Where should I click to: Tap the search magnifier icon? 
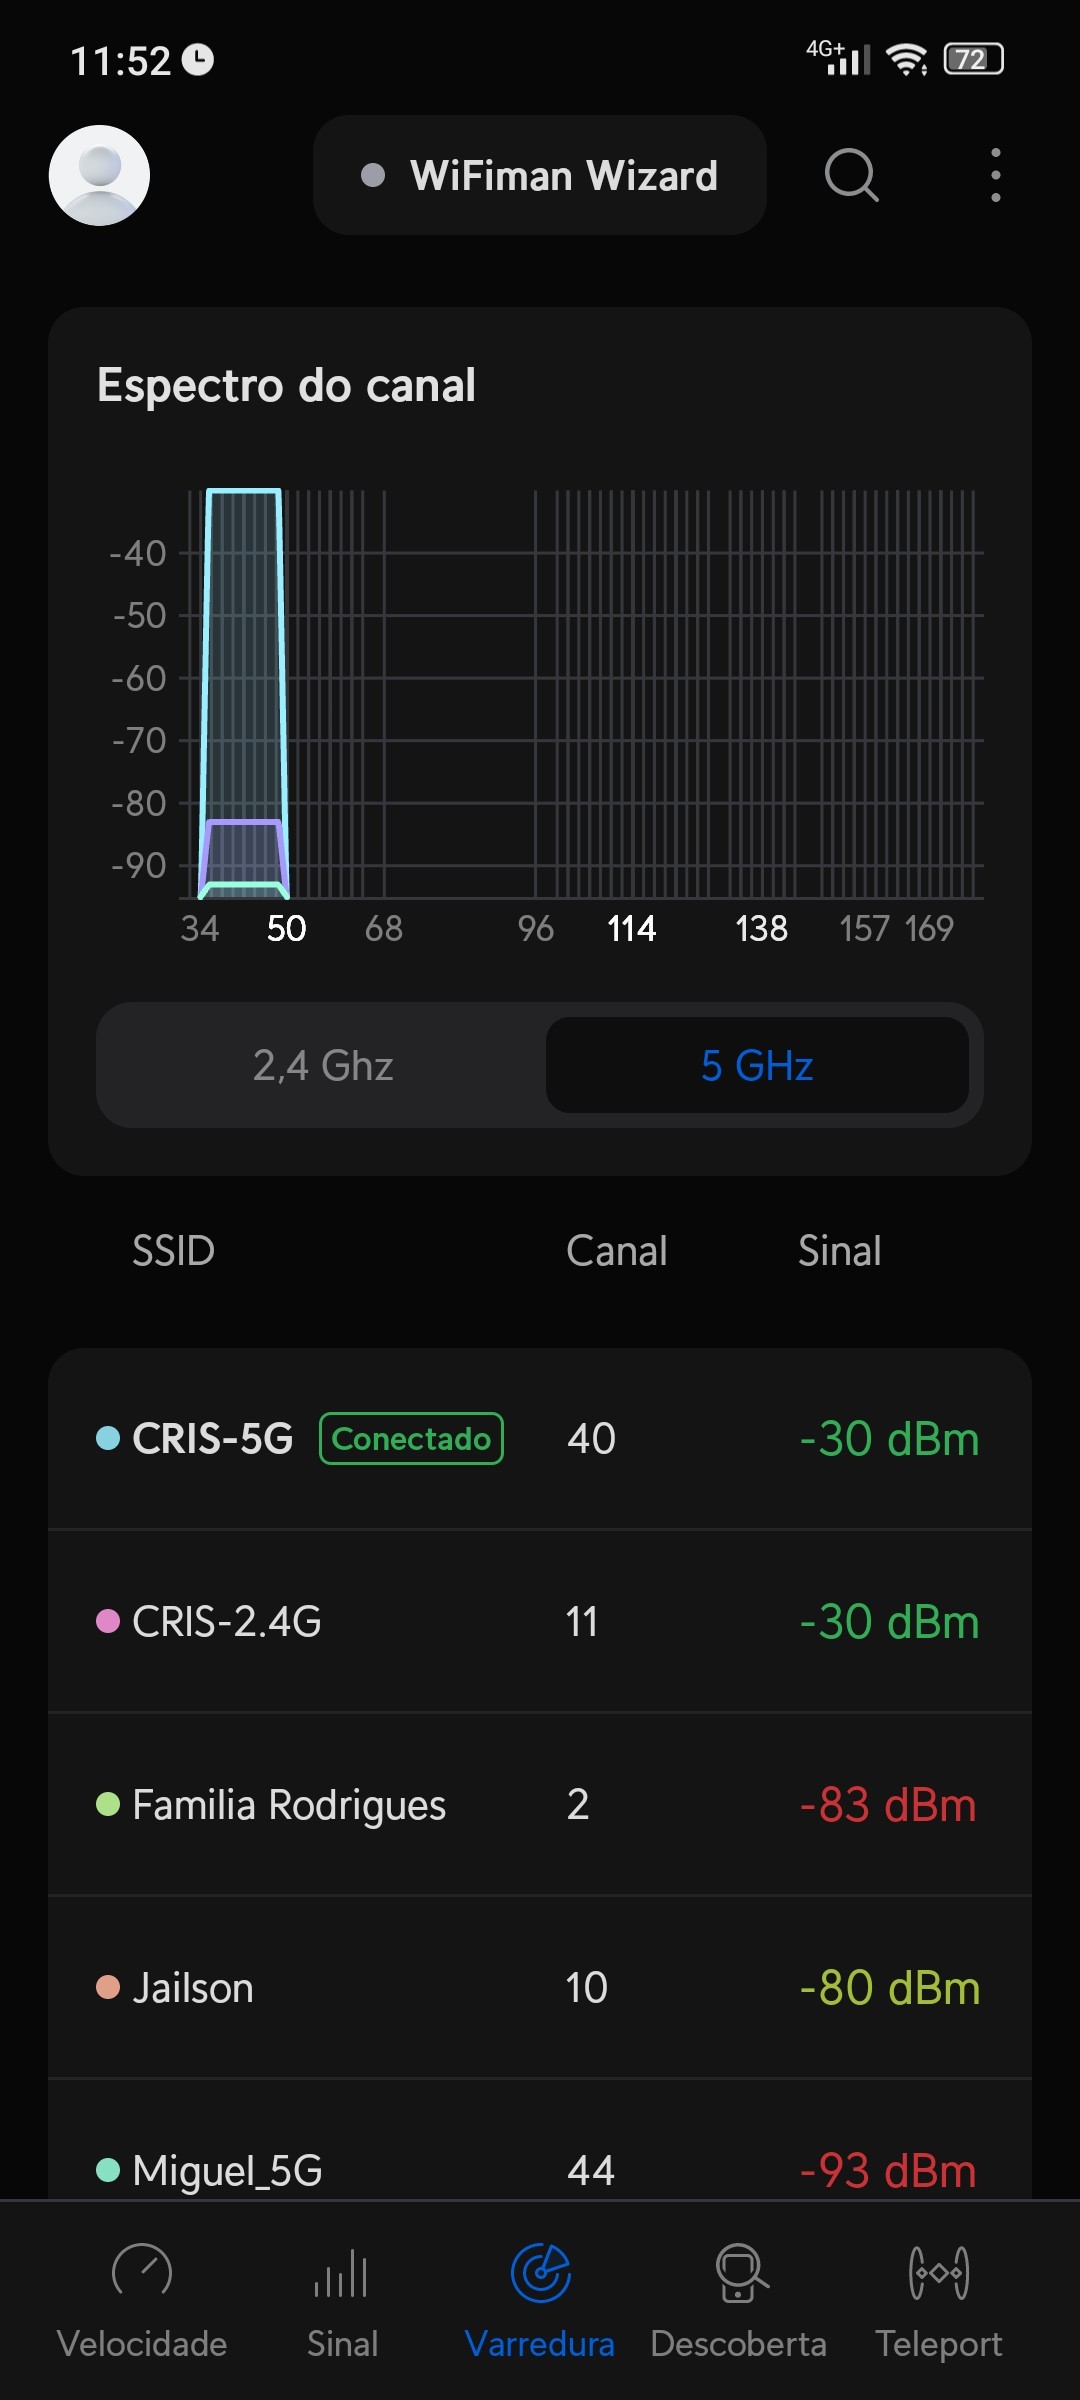pos(851,175)
